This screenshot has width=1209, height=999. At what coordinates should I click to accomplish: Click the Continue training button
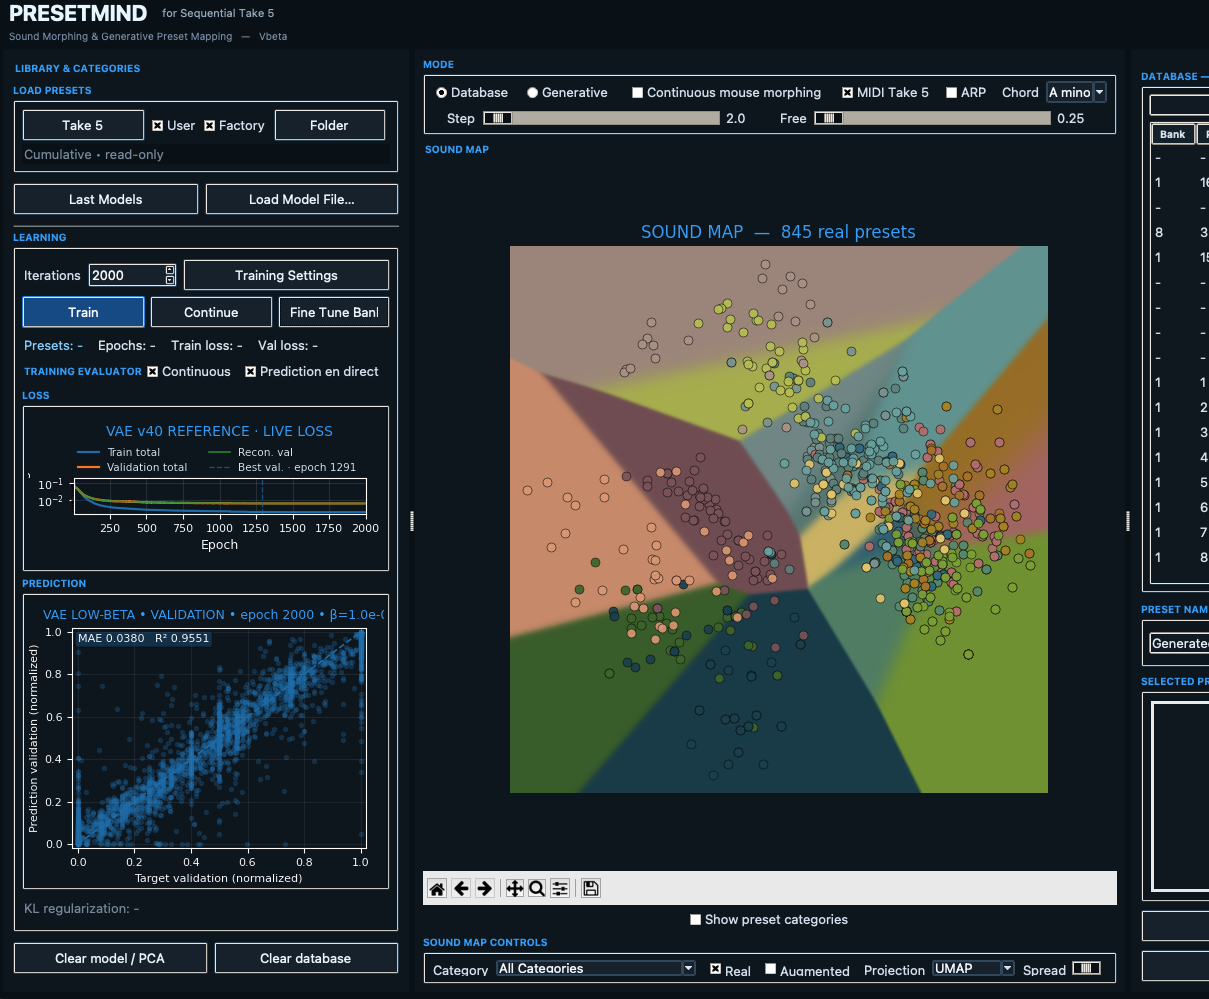211,312
